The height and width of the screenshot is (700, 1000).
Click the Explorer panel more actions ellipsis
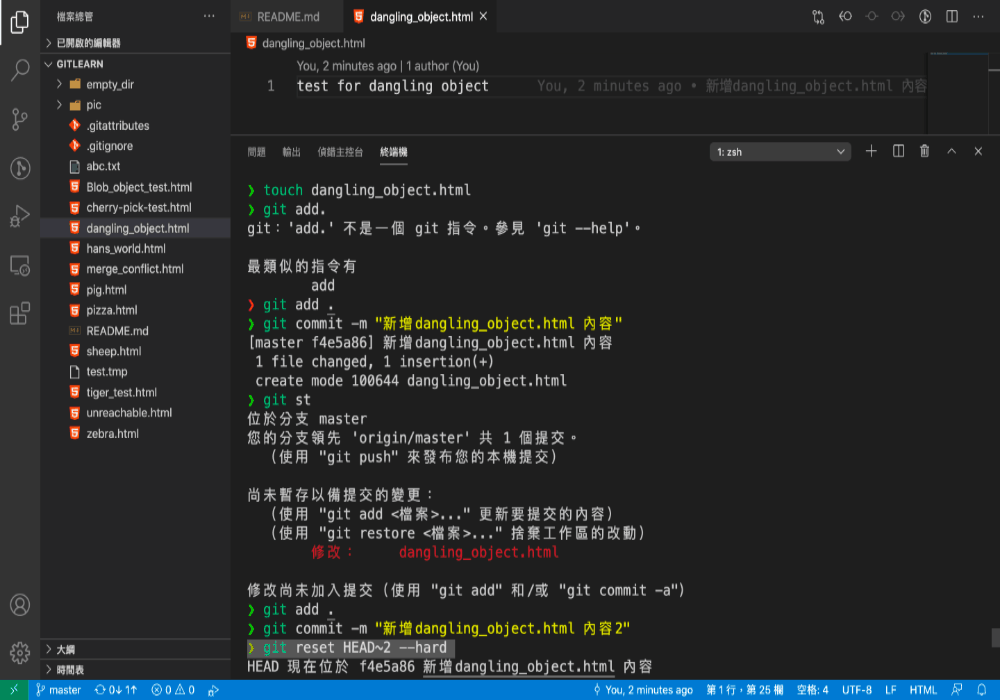[x=209, y=17]
